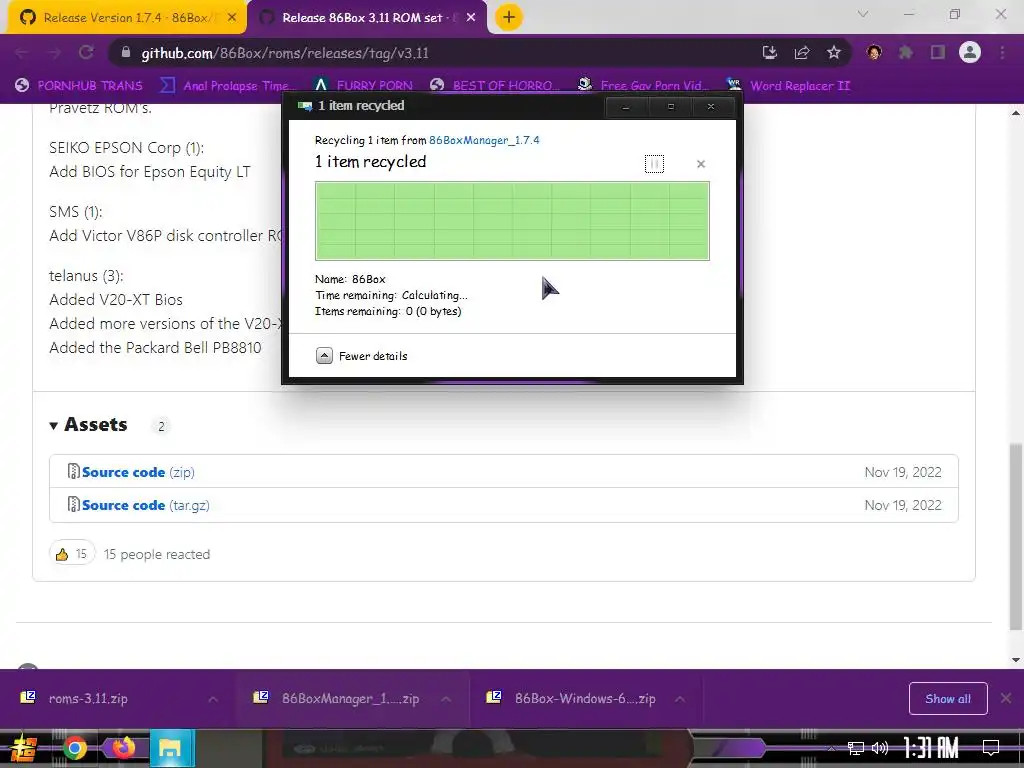Open the Windows Start menu
This screenshot has height=768, width=1024.
click(x=22, y=748)
